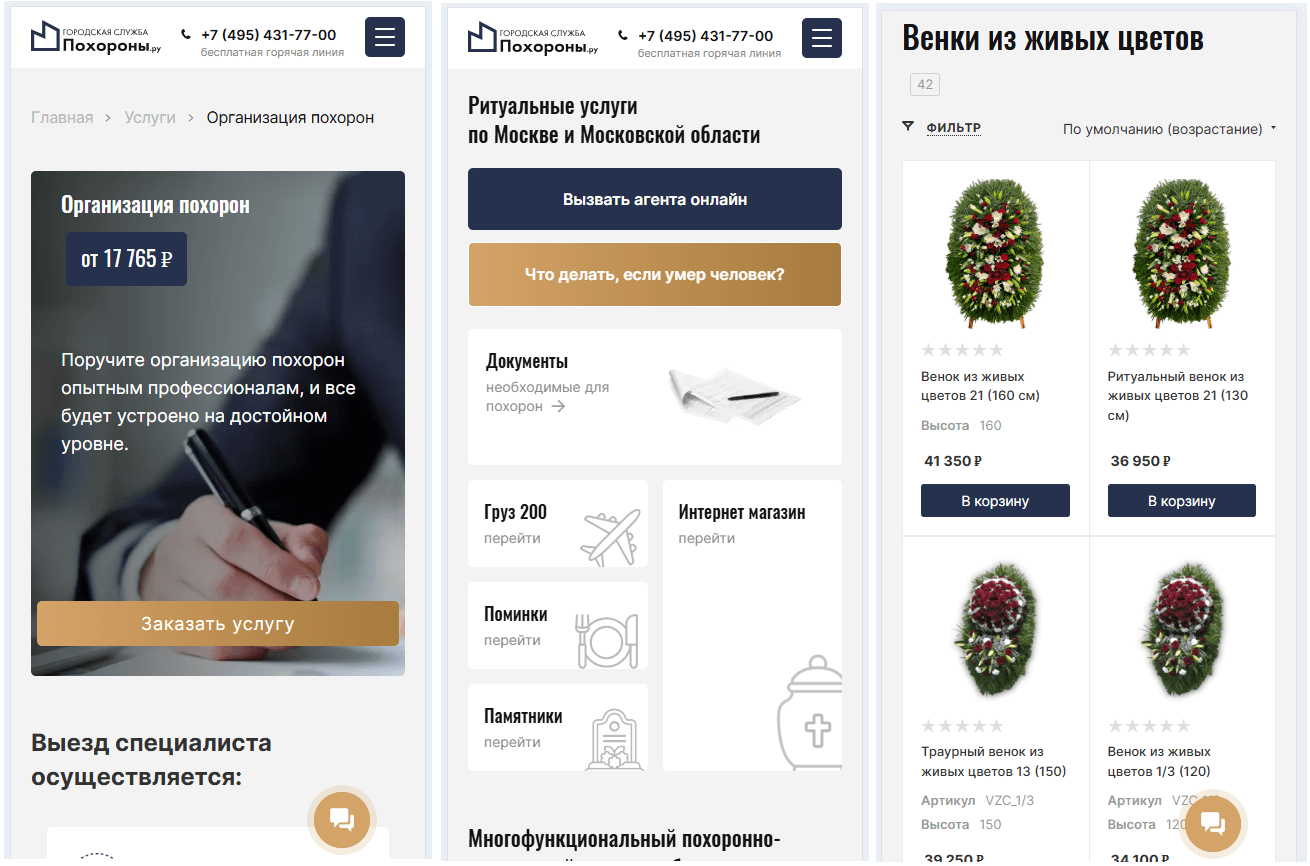This screenshot has width=1310, height=866.
Task: Click the urn icon in Интернет магазин tile
Action: 810,712
